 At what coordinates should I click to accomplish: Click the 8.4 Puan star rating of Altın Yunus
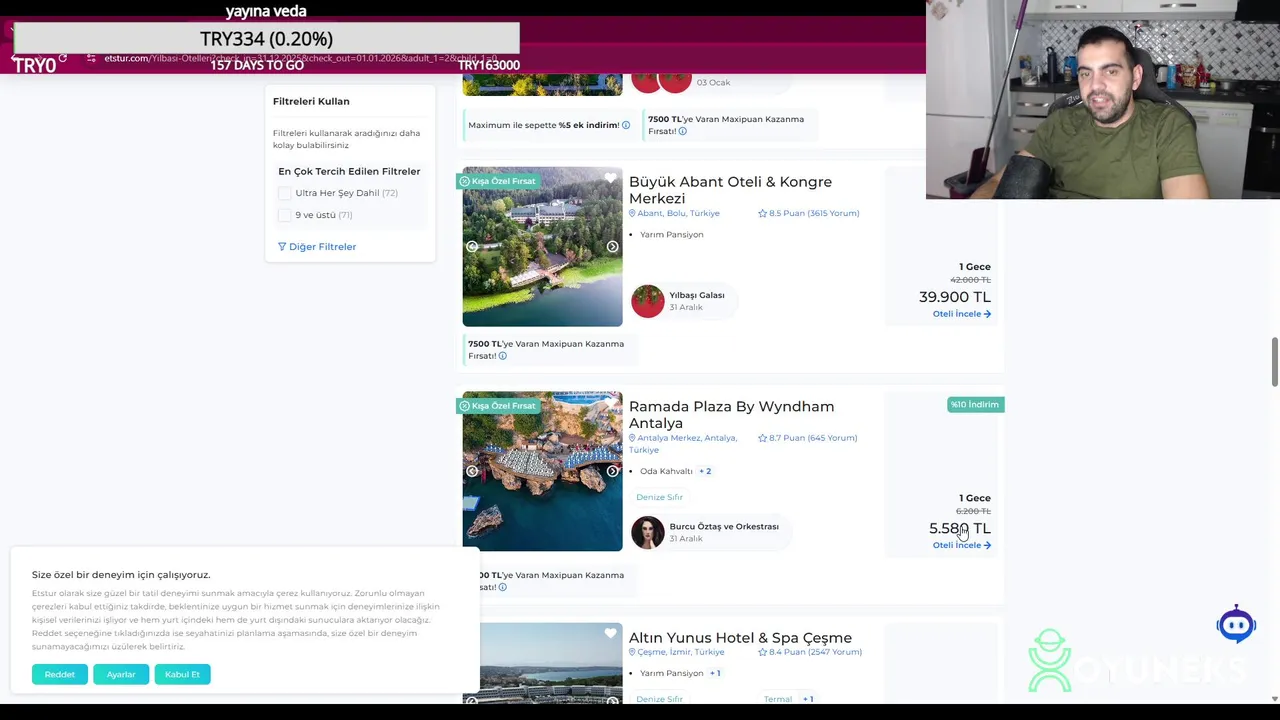click(x=810, y=652)
